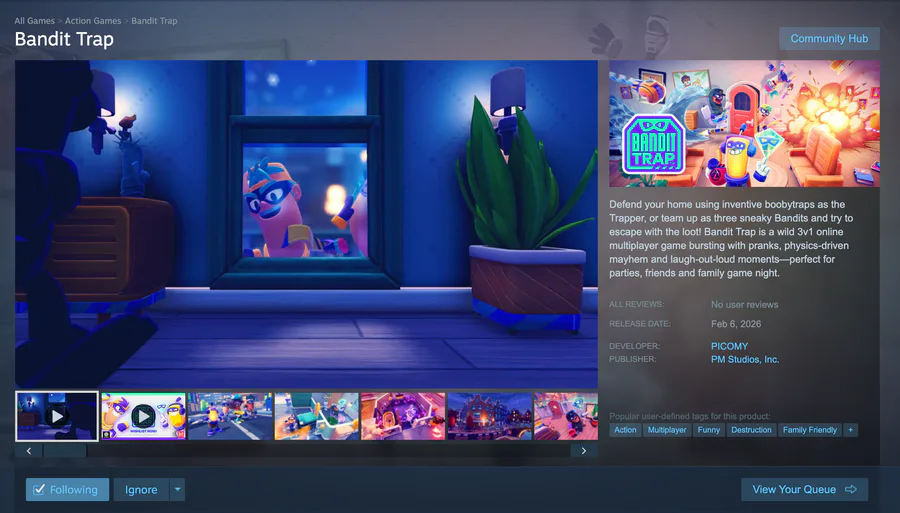Image resolution: width=900 pixels, height=513 pixels.
Task: Open Action Games breadcrumb link
Action: click(93, 21)
